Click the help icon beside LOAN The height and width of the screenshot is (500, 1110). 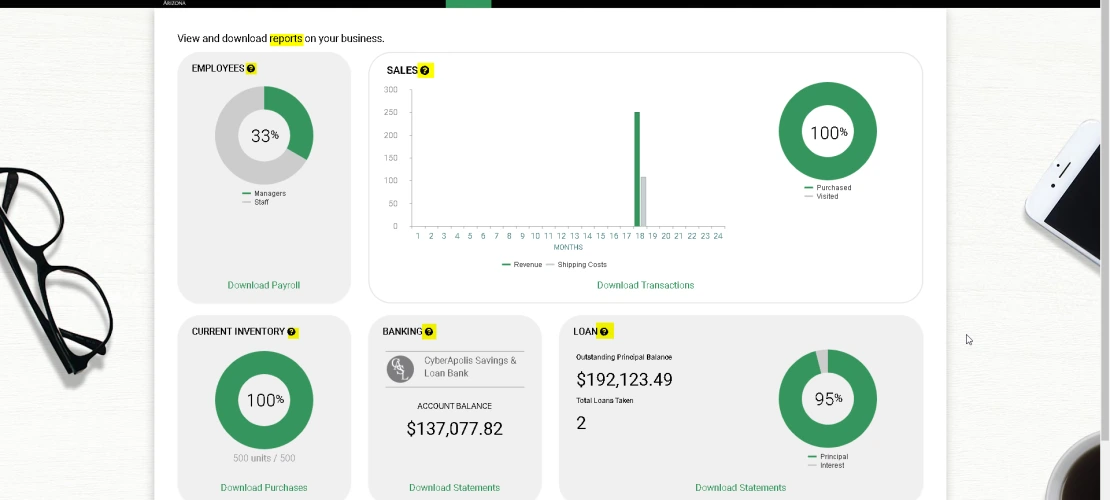(604, 332)
